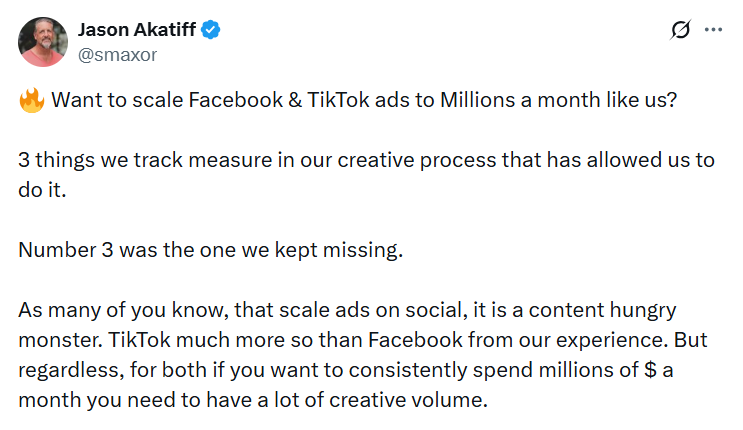
Task: Click the "Number 3 was the one" sentence
Action: coord(210,249)
